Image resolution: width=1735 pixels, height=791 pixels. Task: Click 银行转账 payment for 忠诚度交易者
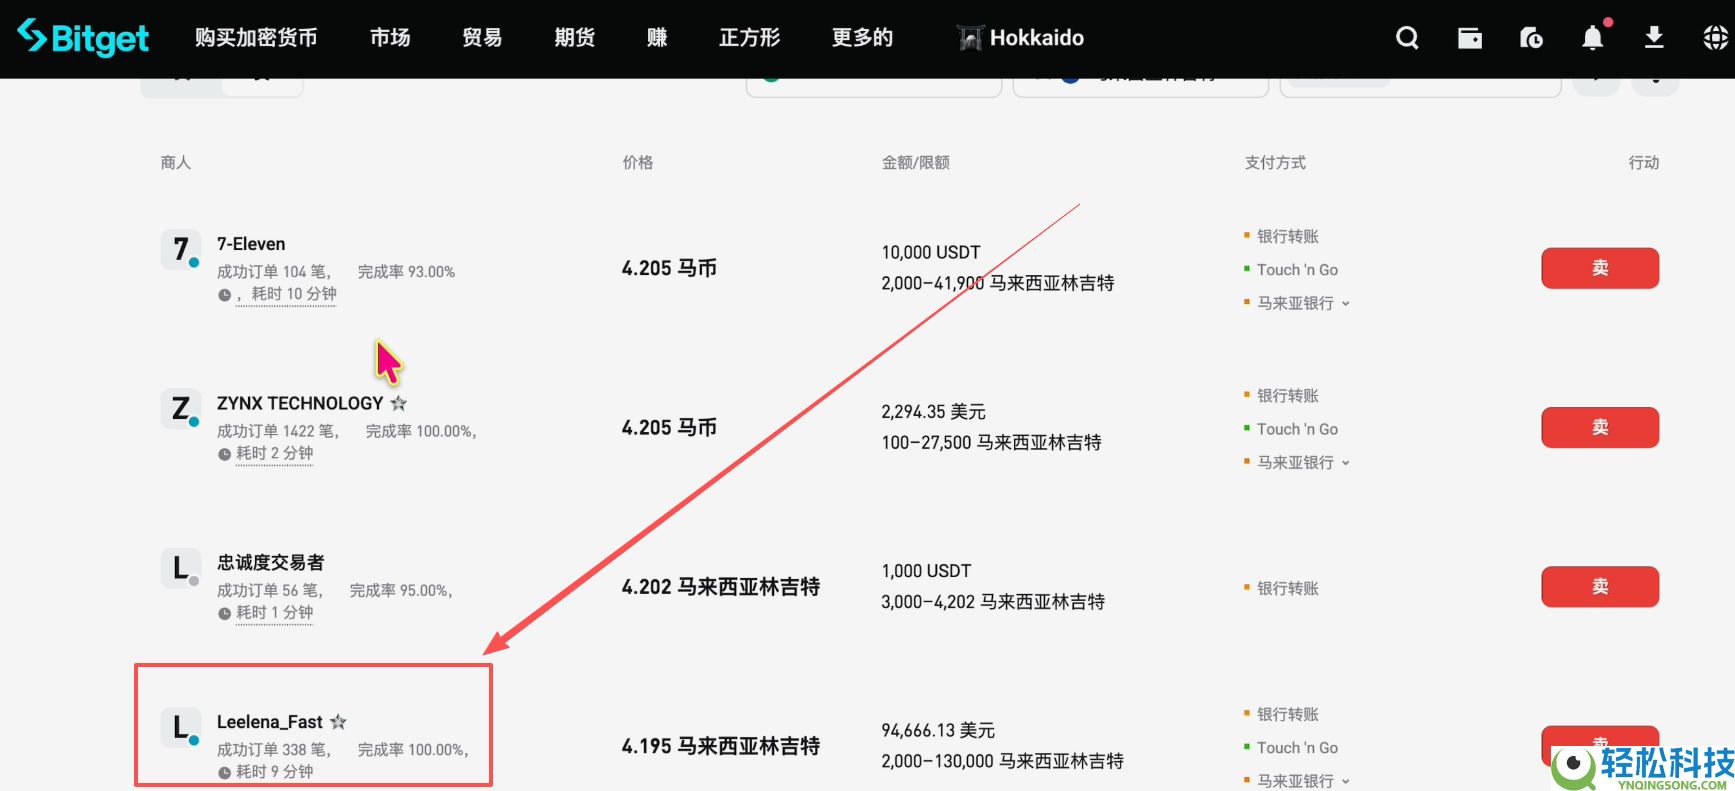[1288, 588]
